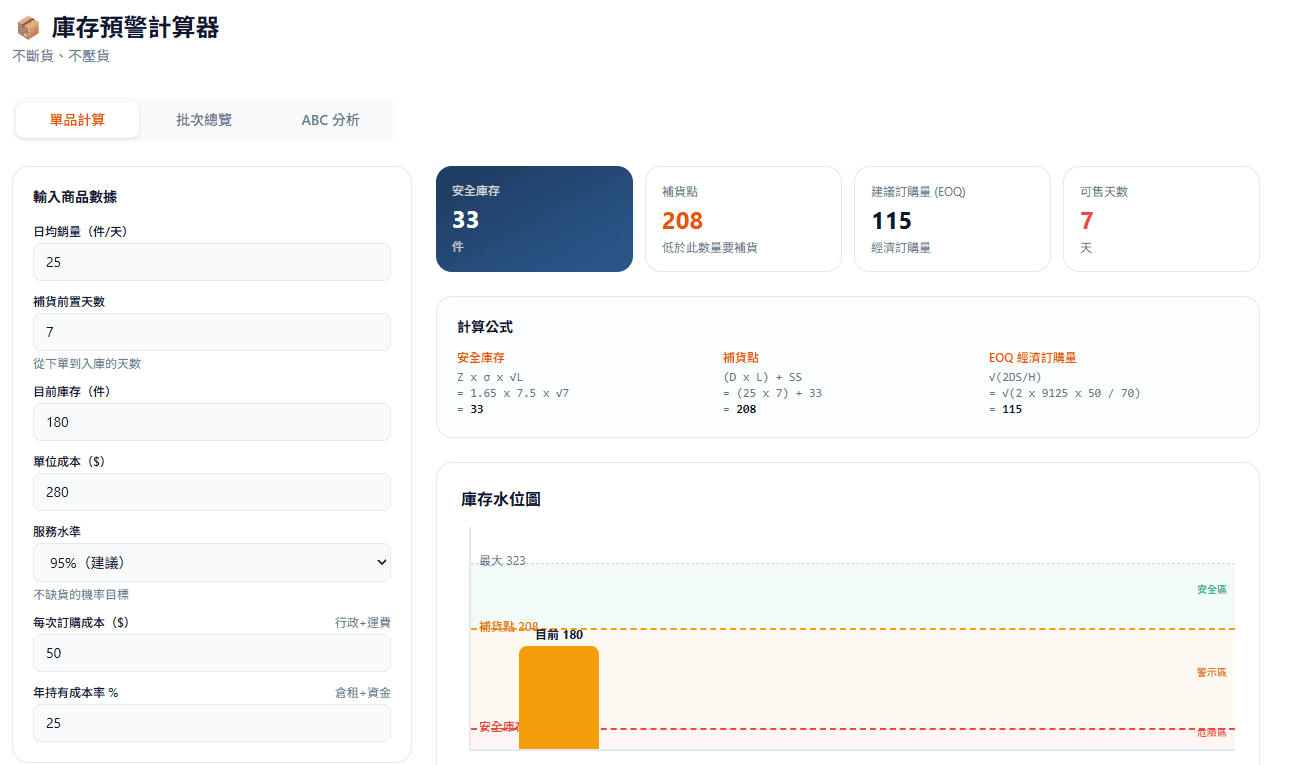Click the 從下單到入庫的天數 hint text

tap(87, 364)
